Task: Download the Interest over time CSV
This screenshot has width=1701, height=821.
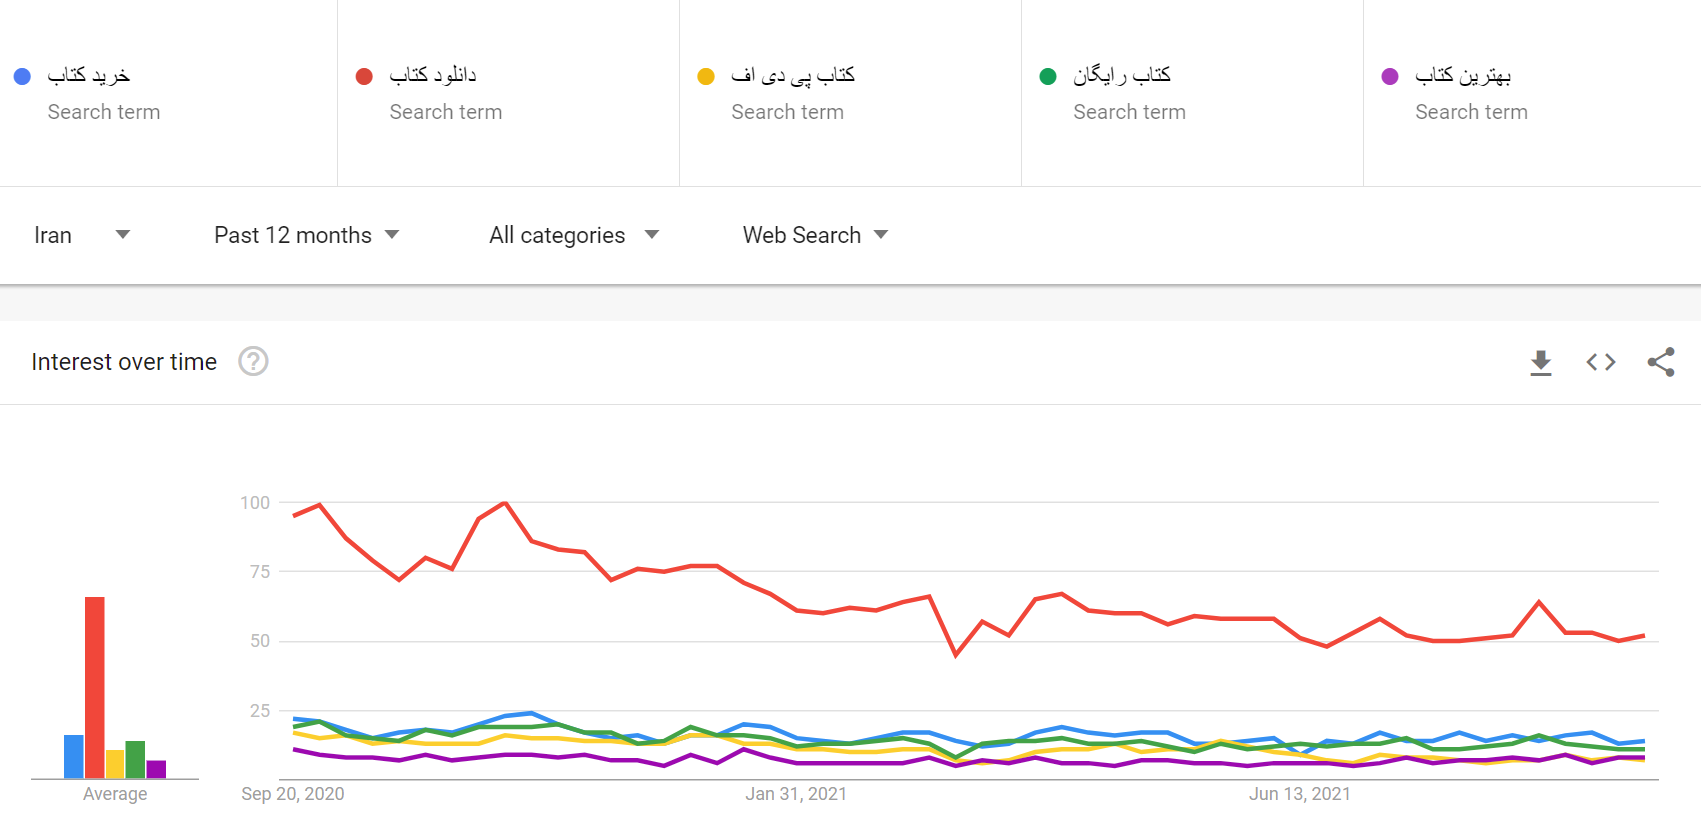Action: pyautogui.click(x=1541, y=362)
